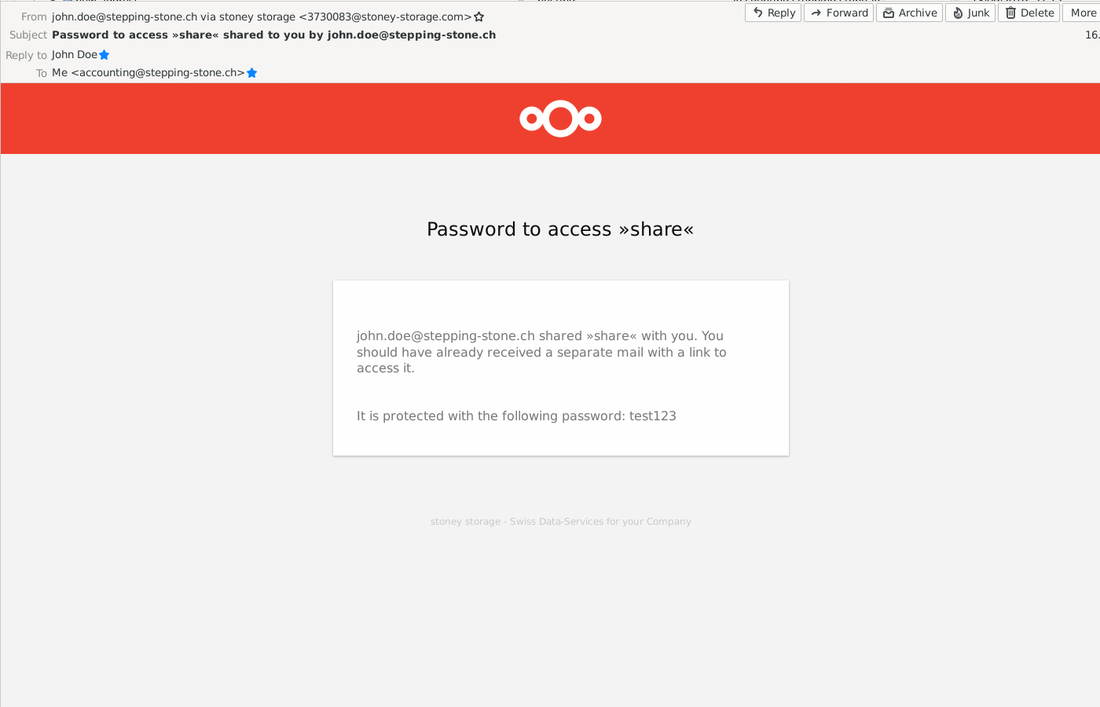The height and width of the screenshot is (707, 1100).
Task: Delete the email using the trash button
Action: coord(1028,13)
